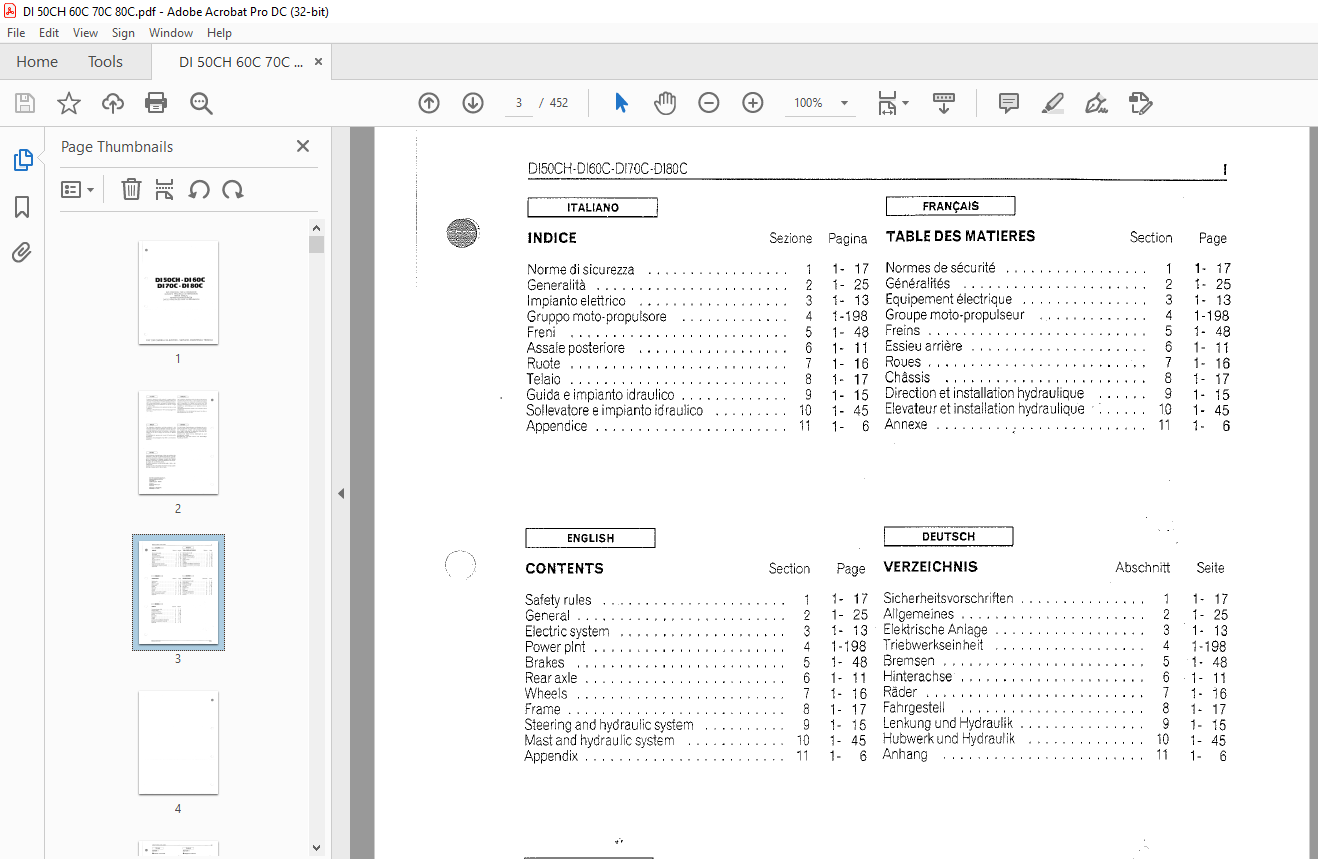Open the Bookmarks sidebar icon
This screenshot has height=859, width=1318.
pyautogui.click(x=22, y=206)
